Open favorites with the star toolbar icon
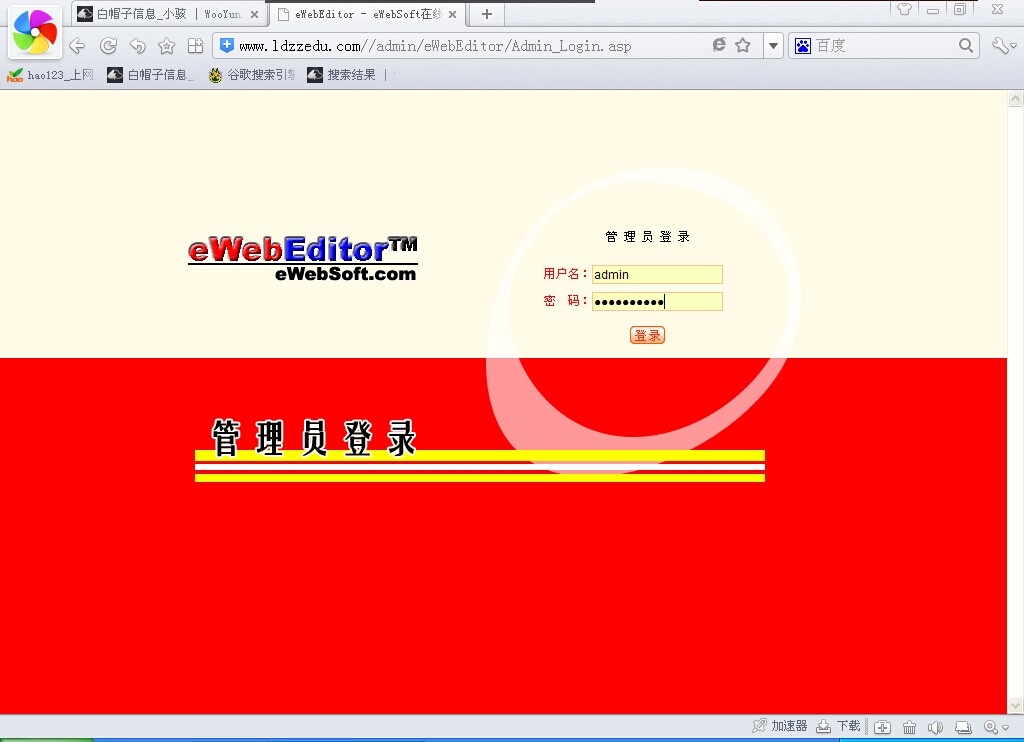1024x742 pixels. click(167, 46)
